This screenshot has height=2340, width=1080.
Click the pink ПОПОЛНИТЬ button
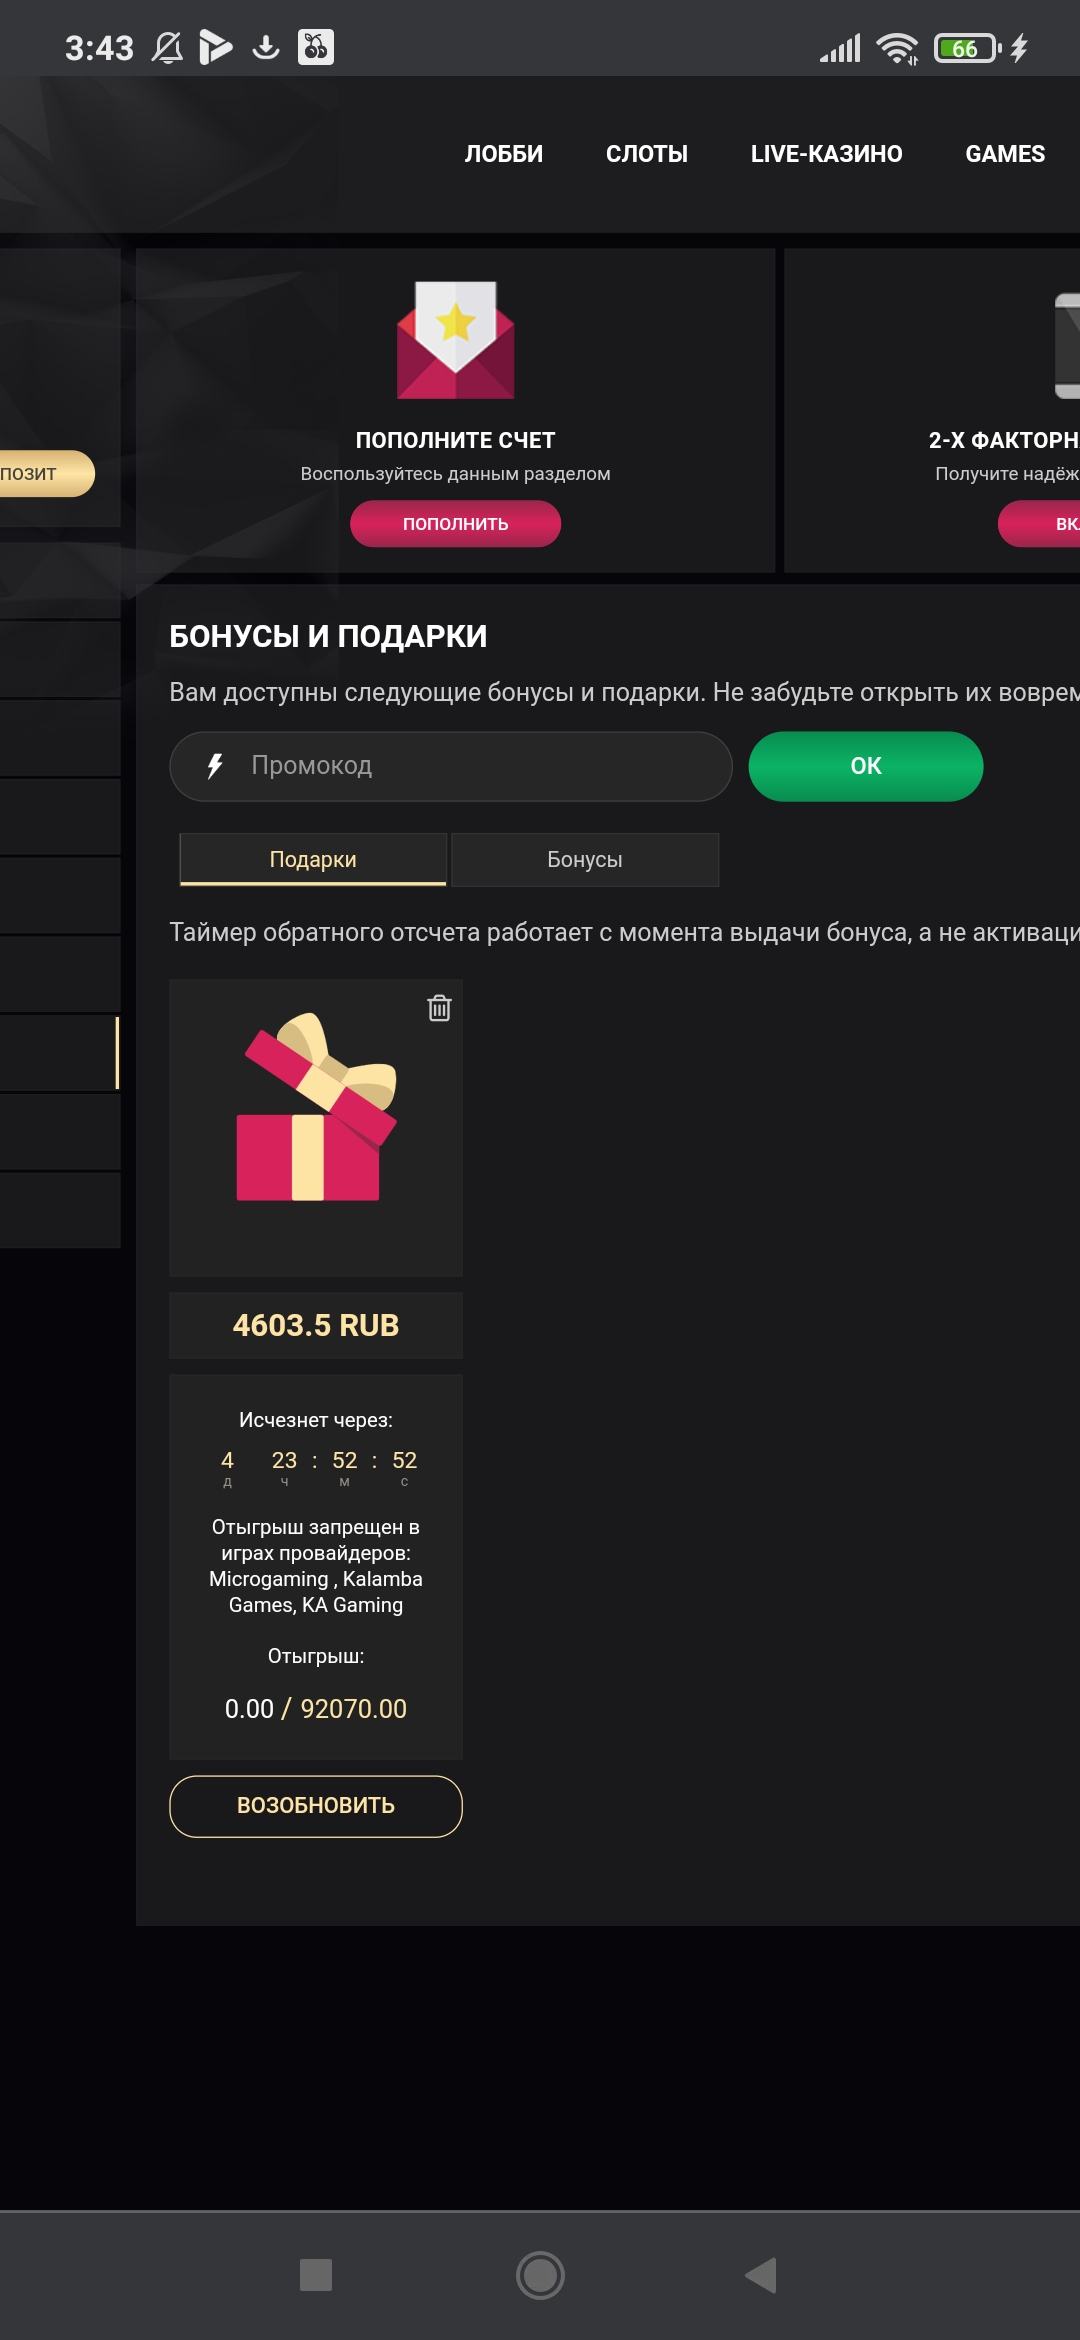[x=455, y=523]
